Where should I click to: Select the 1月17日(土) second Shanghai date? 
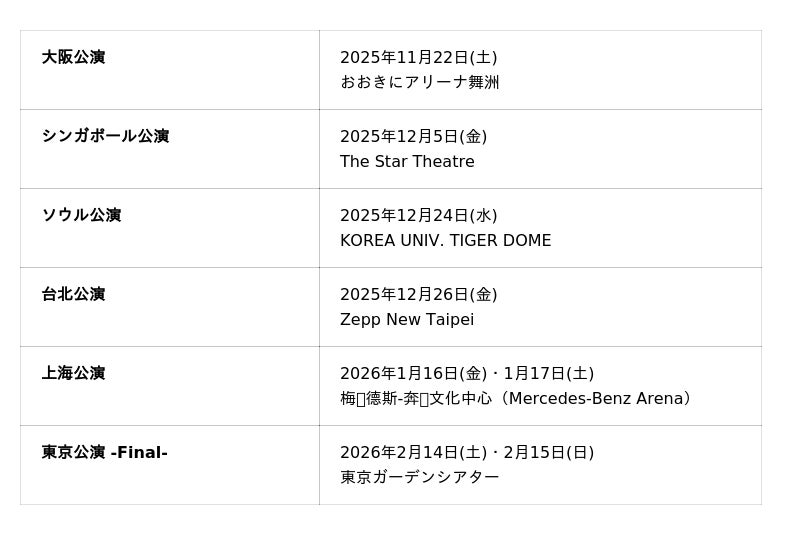548,374
